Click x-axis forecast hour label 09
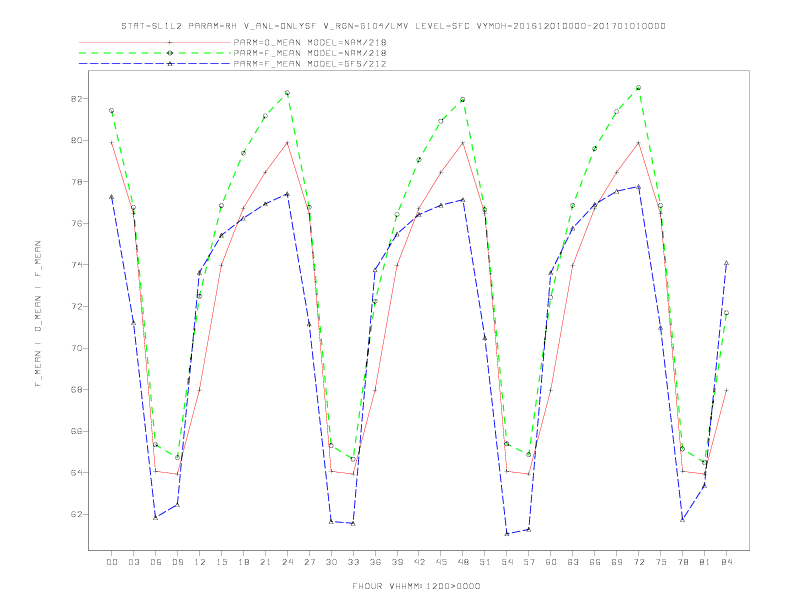Viewport: 792px width, 612px height. [177, 562]
